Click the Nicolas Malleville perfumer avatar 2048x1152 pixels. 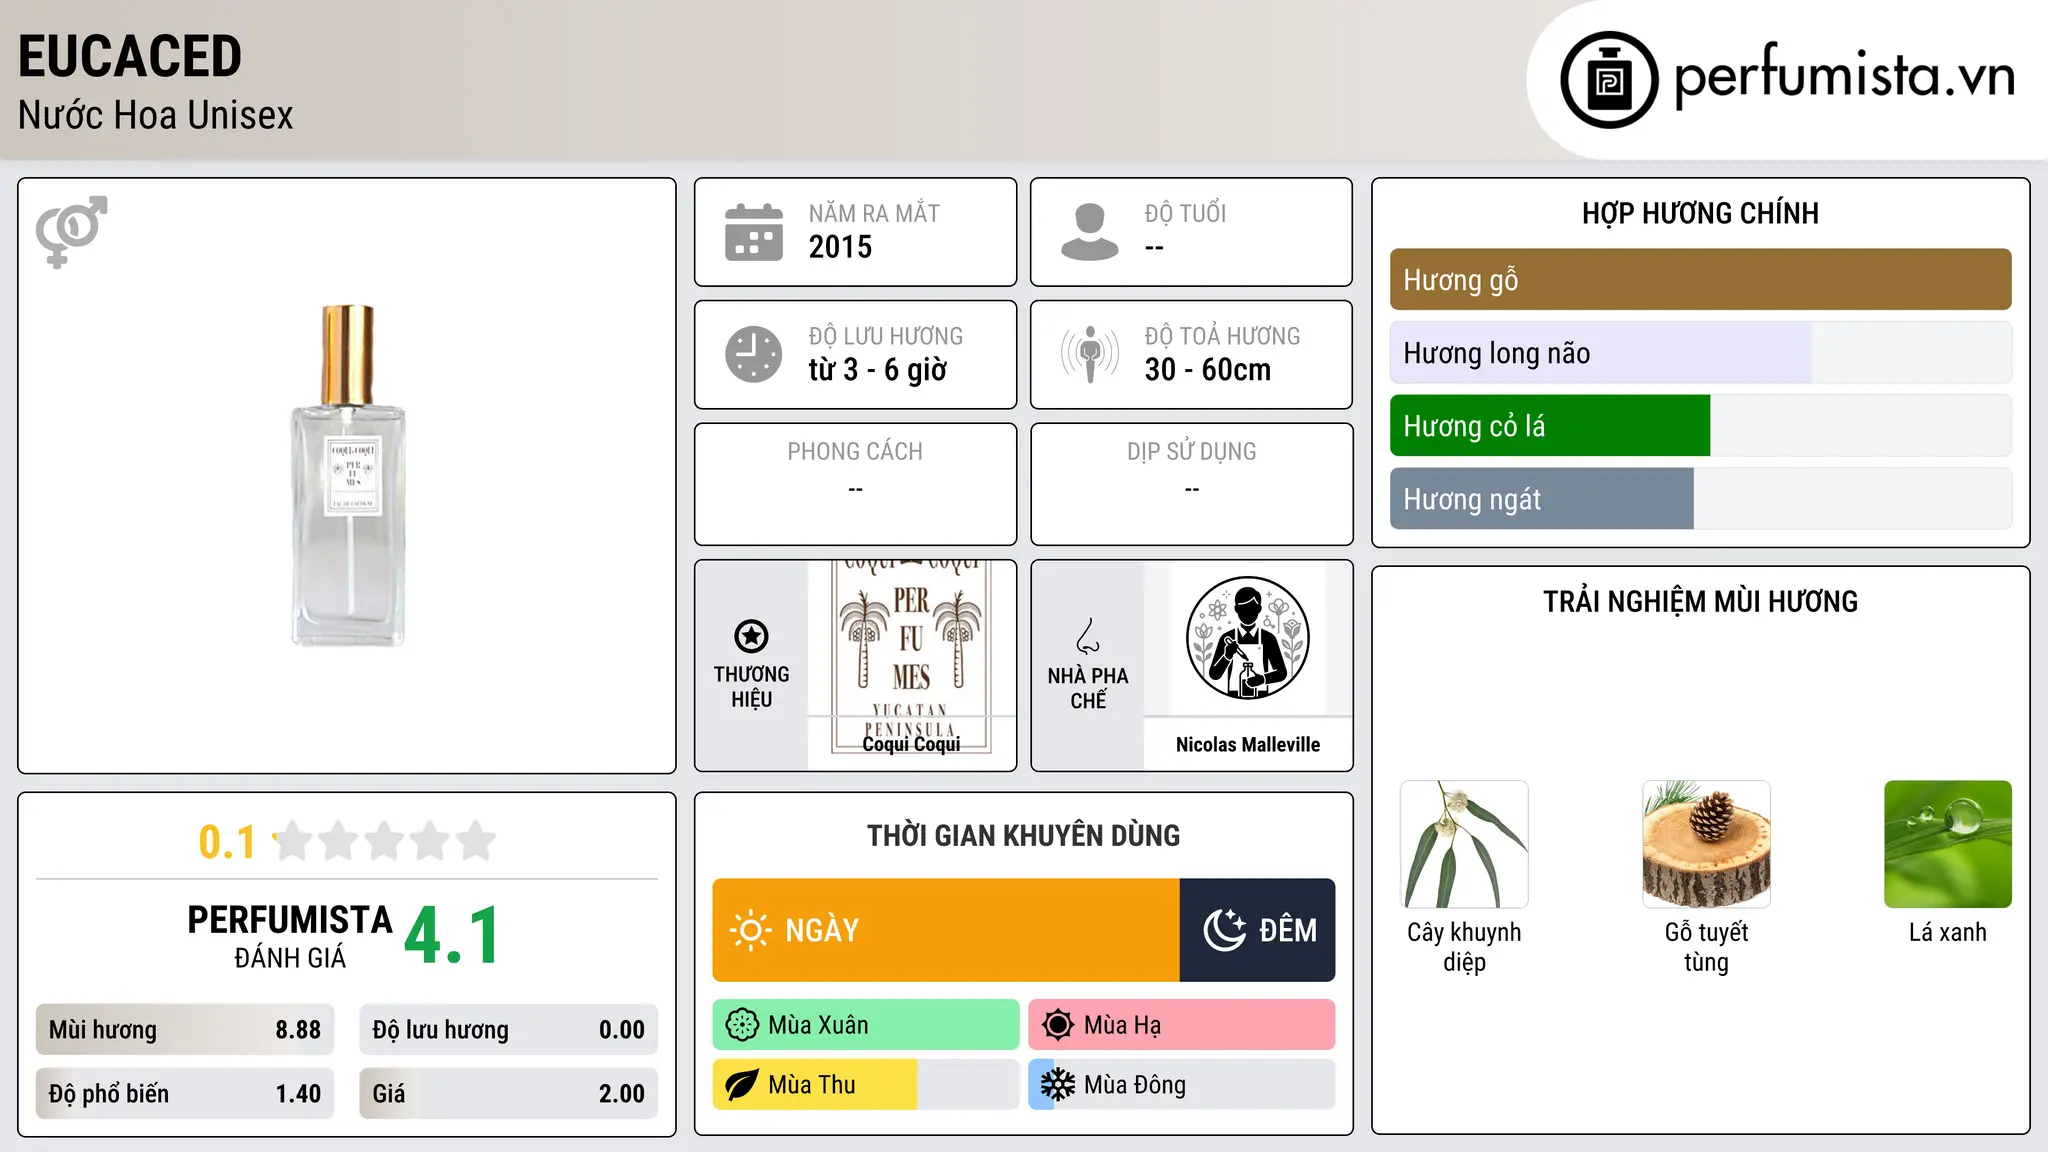(x=1247, y=638)
